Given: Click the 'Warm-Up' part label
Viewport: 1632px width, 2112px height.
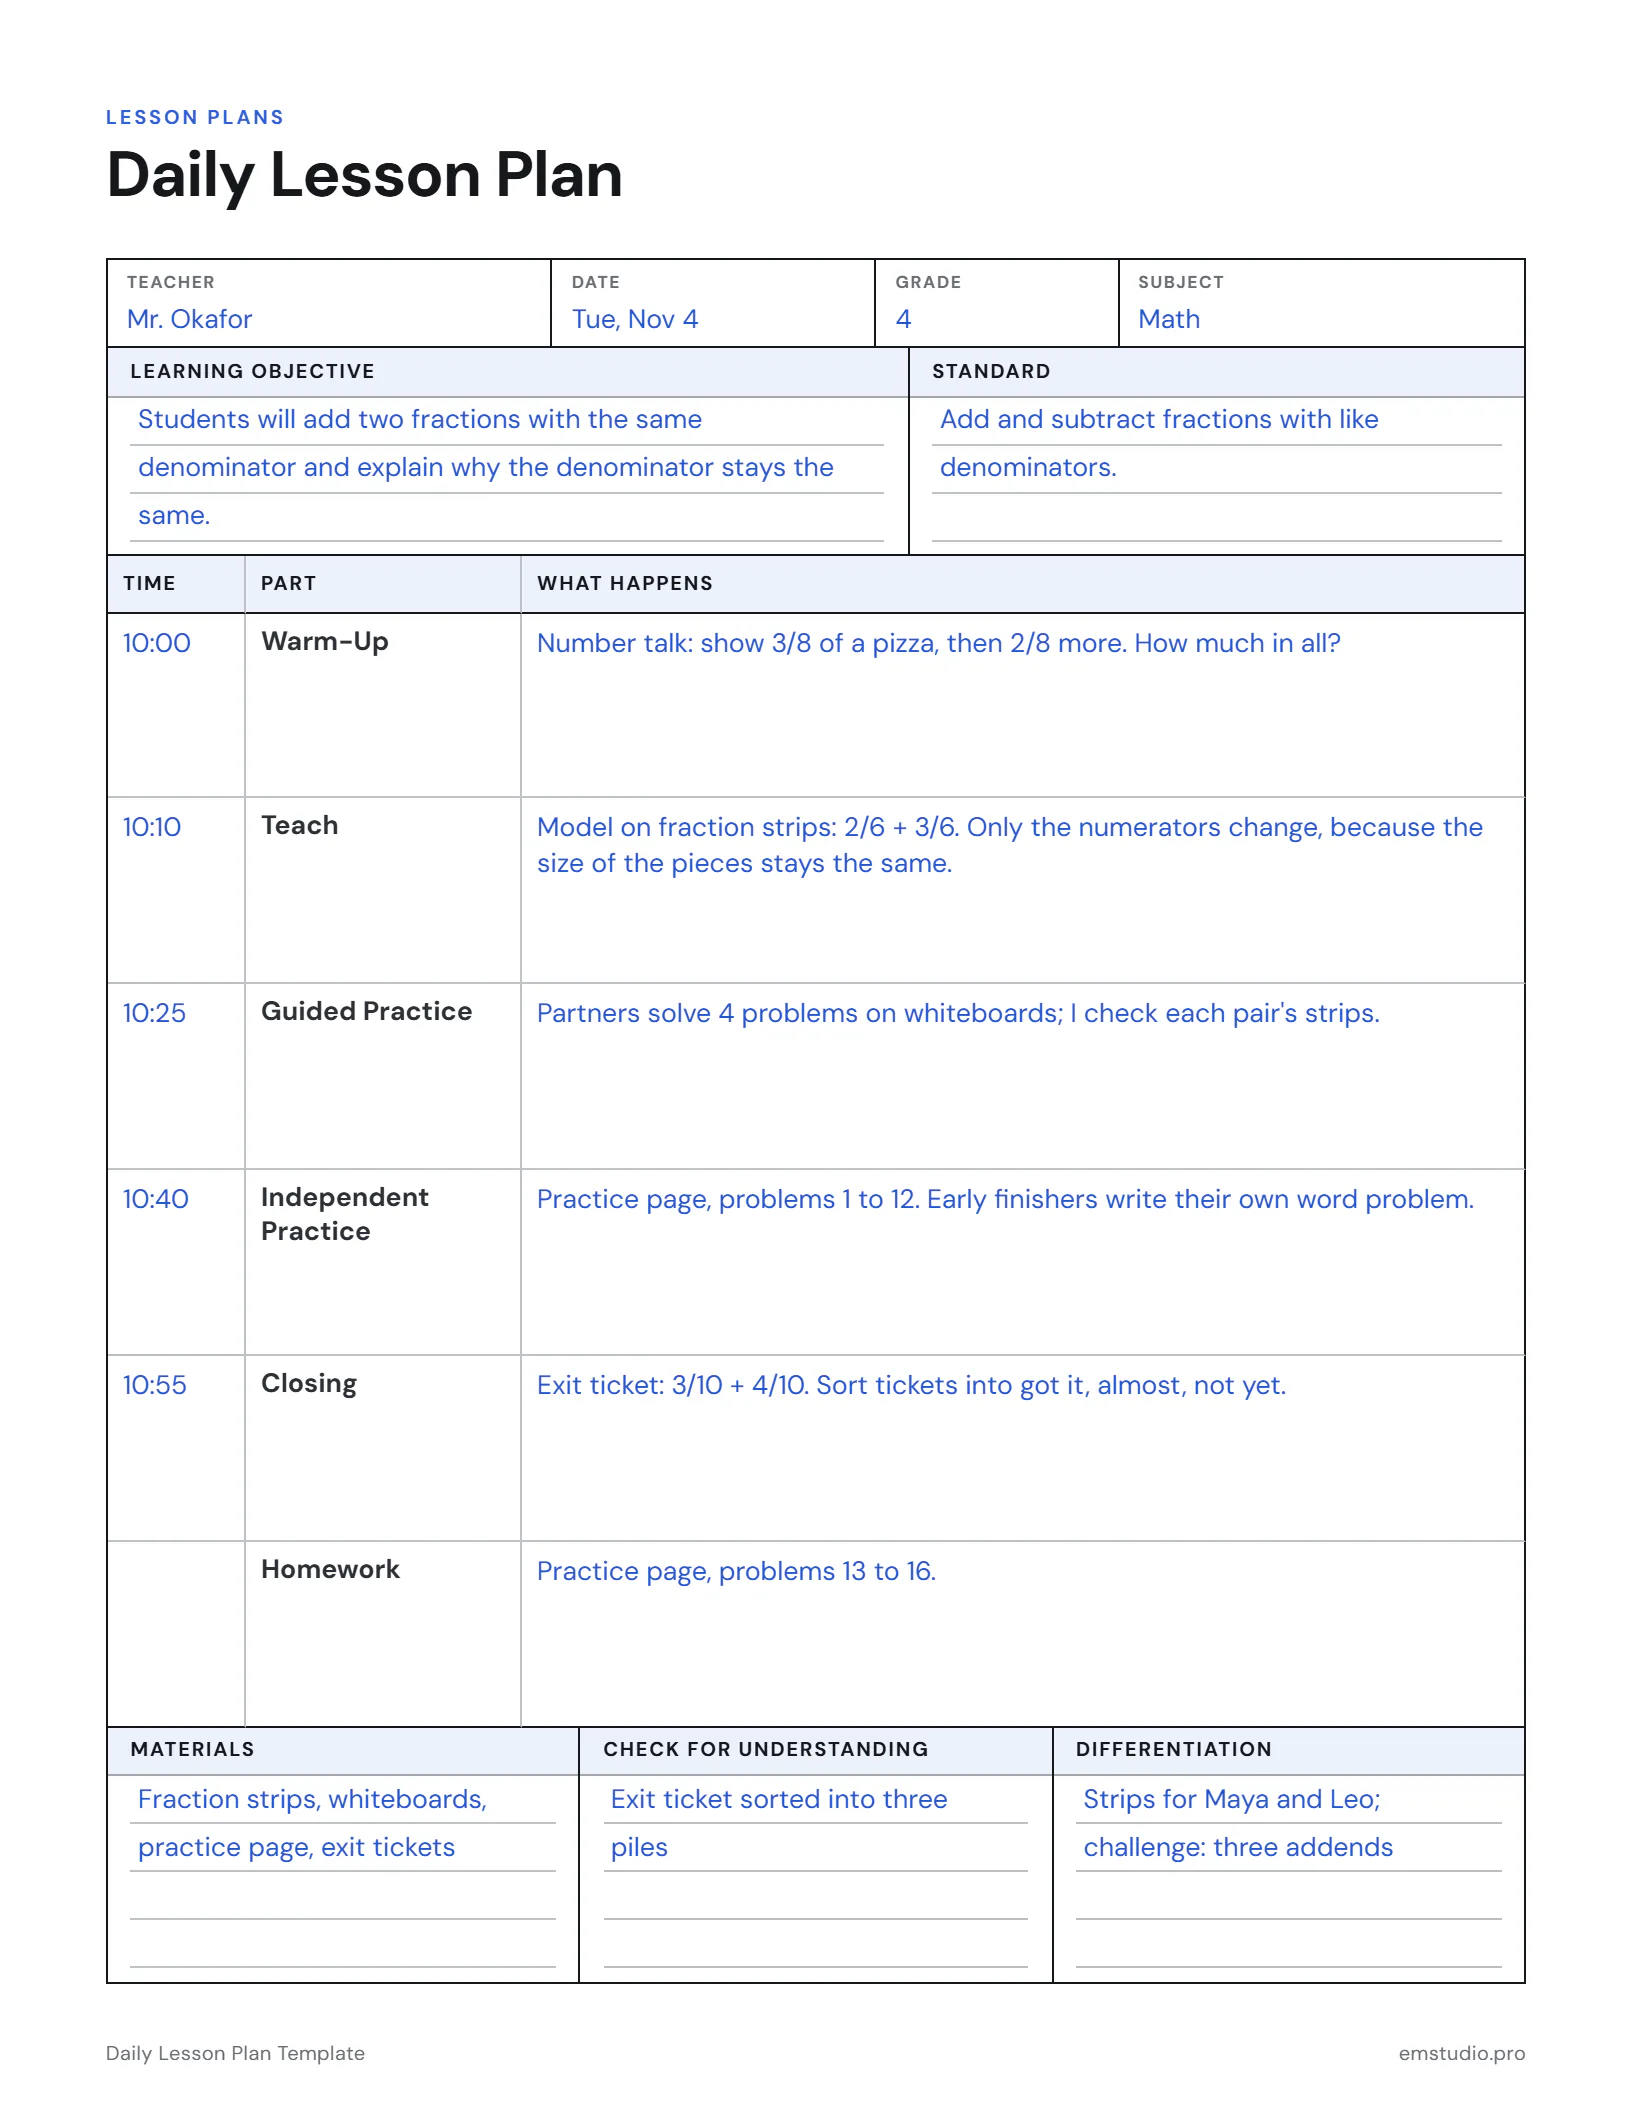Looking at the screenshot, I should (x=325, y=642).
